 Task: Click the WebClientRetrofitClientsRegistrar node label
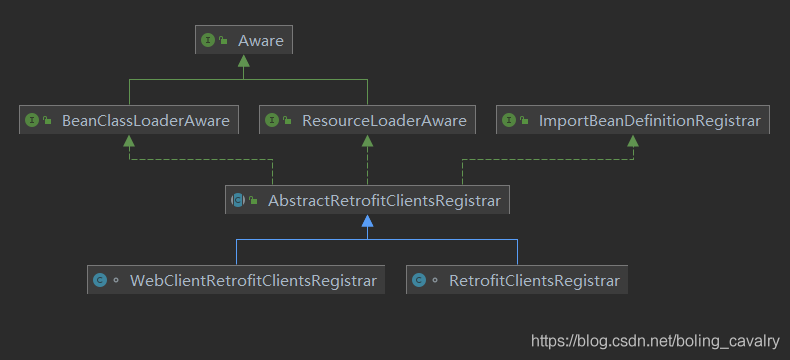[x=253, y=280]
